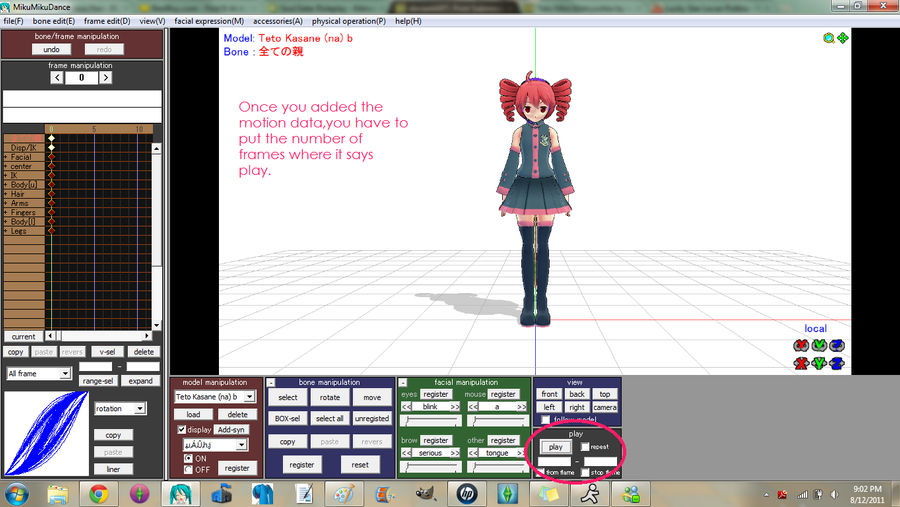900x507 pixels.
Task: Open the file(F) menu
Action: coord(13,21)
